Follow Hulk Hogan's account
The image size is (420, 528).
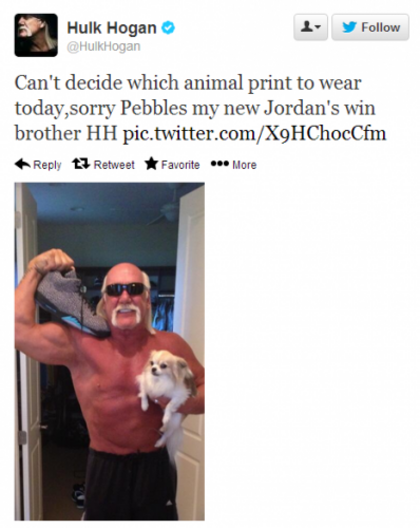point(370,27)
